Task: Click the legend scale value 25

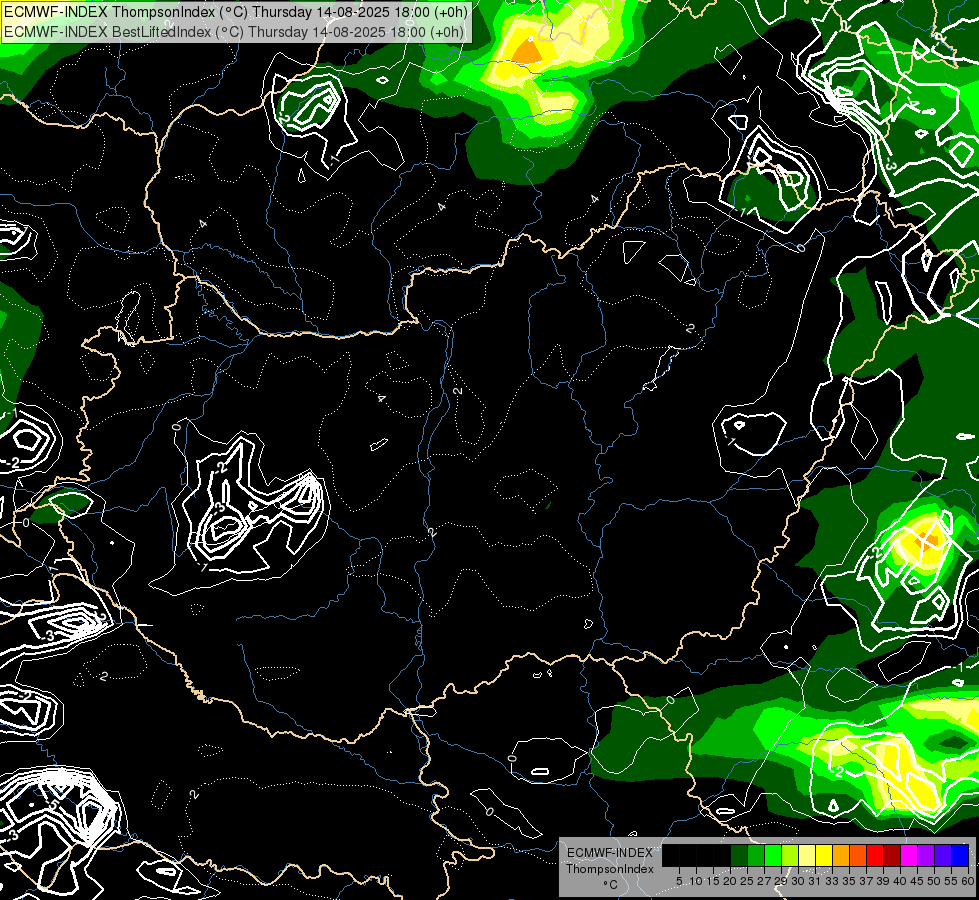Action: coord(747,881)
